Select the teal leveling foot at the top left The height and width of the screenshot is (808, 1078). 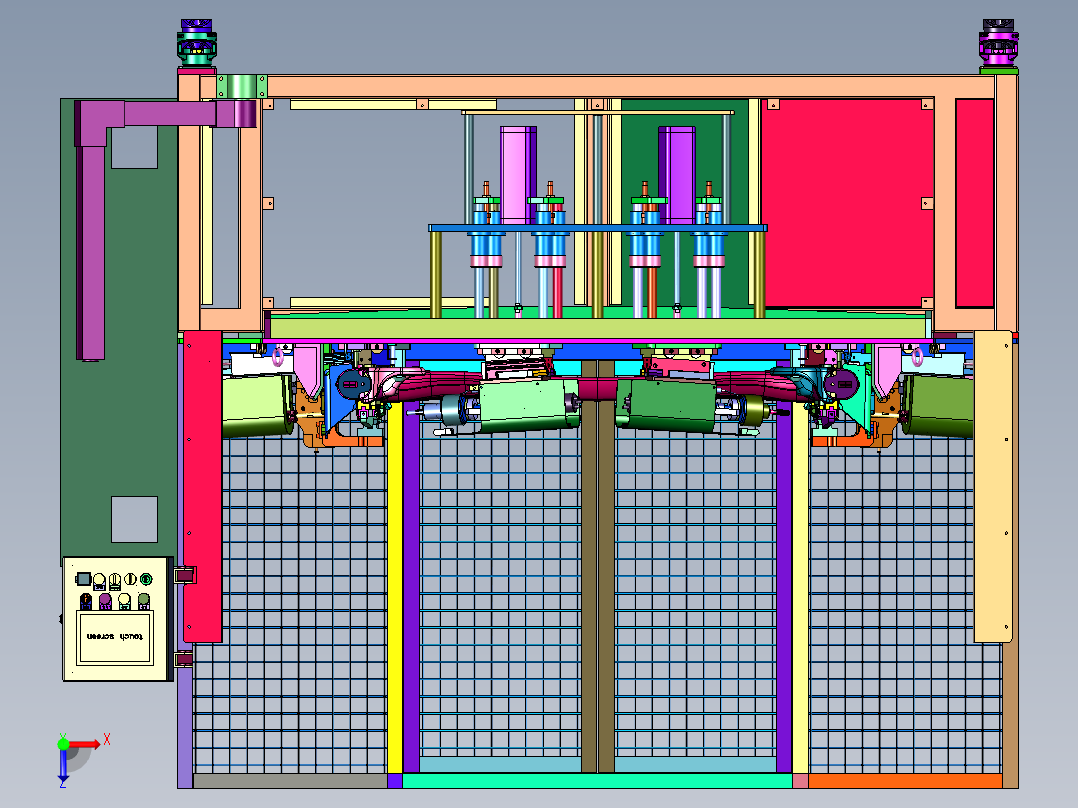pyautogui.click(x=197, y=43)
